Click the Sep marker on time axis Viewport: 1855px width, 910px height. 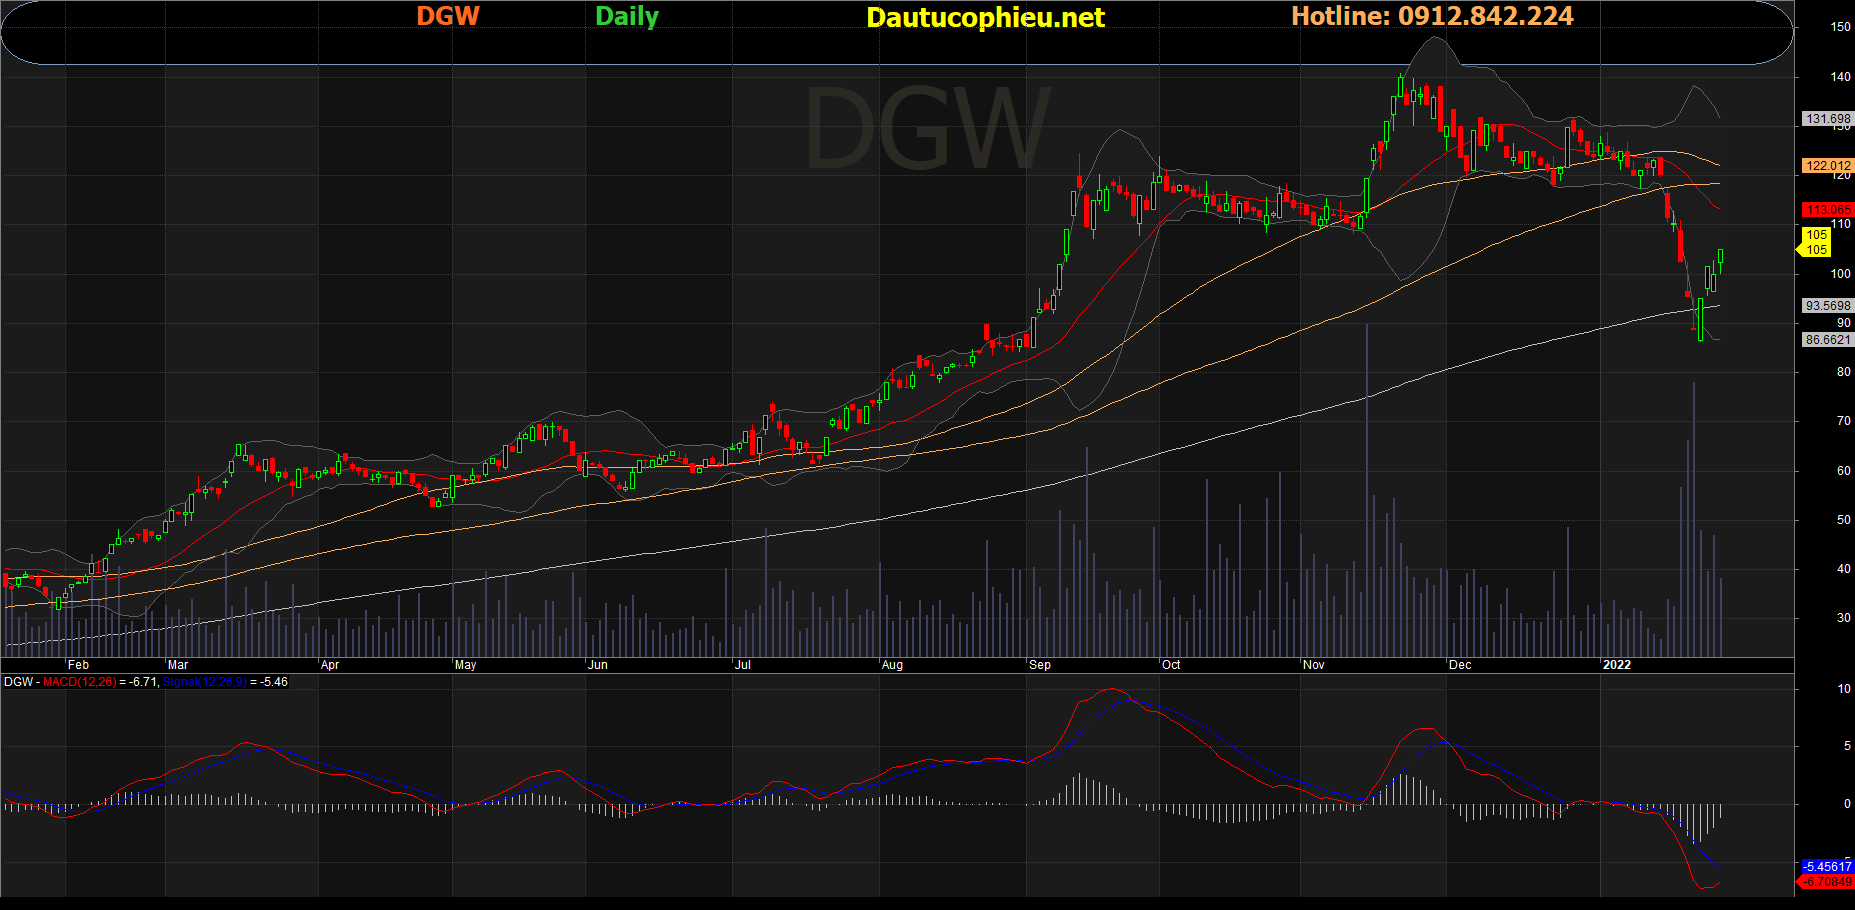[x=1039, y=665]
